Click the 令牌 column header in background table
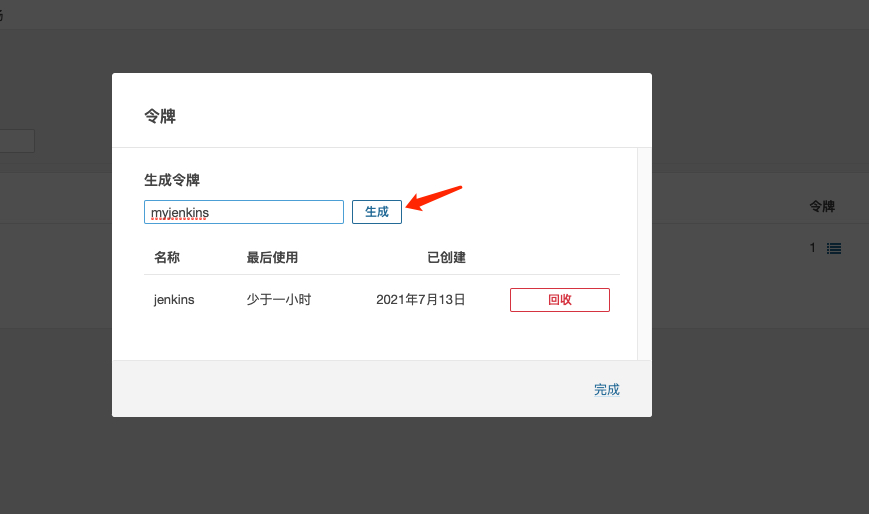The height and width of the screenshot is (514, 869). 822,206
